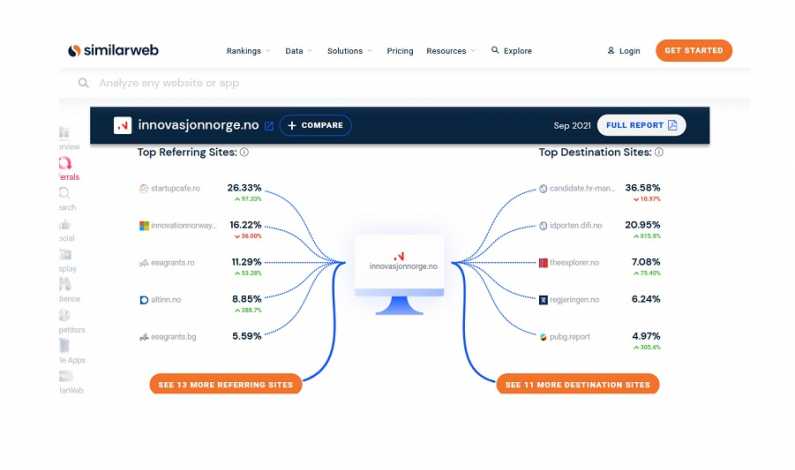Download the Full Report PDF
The height and width of the screenshot is (470, 795).
point(641,125)
